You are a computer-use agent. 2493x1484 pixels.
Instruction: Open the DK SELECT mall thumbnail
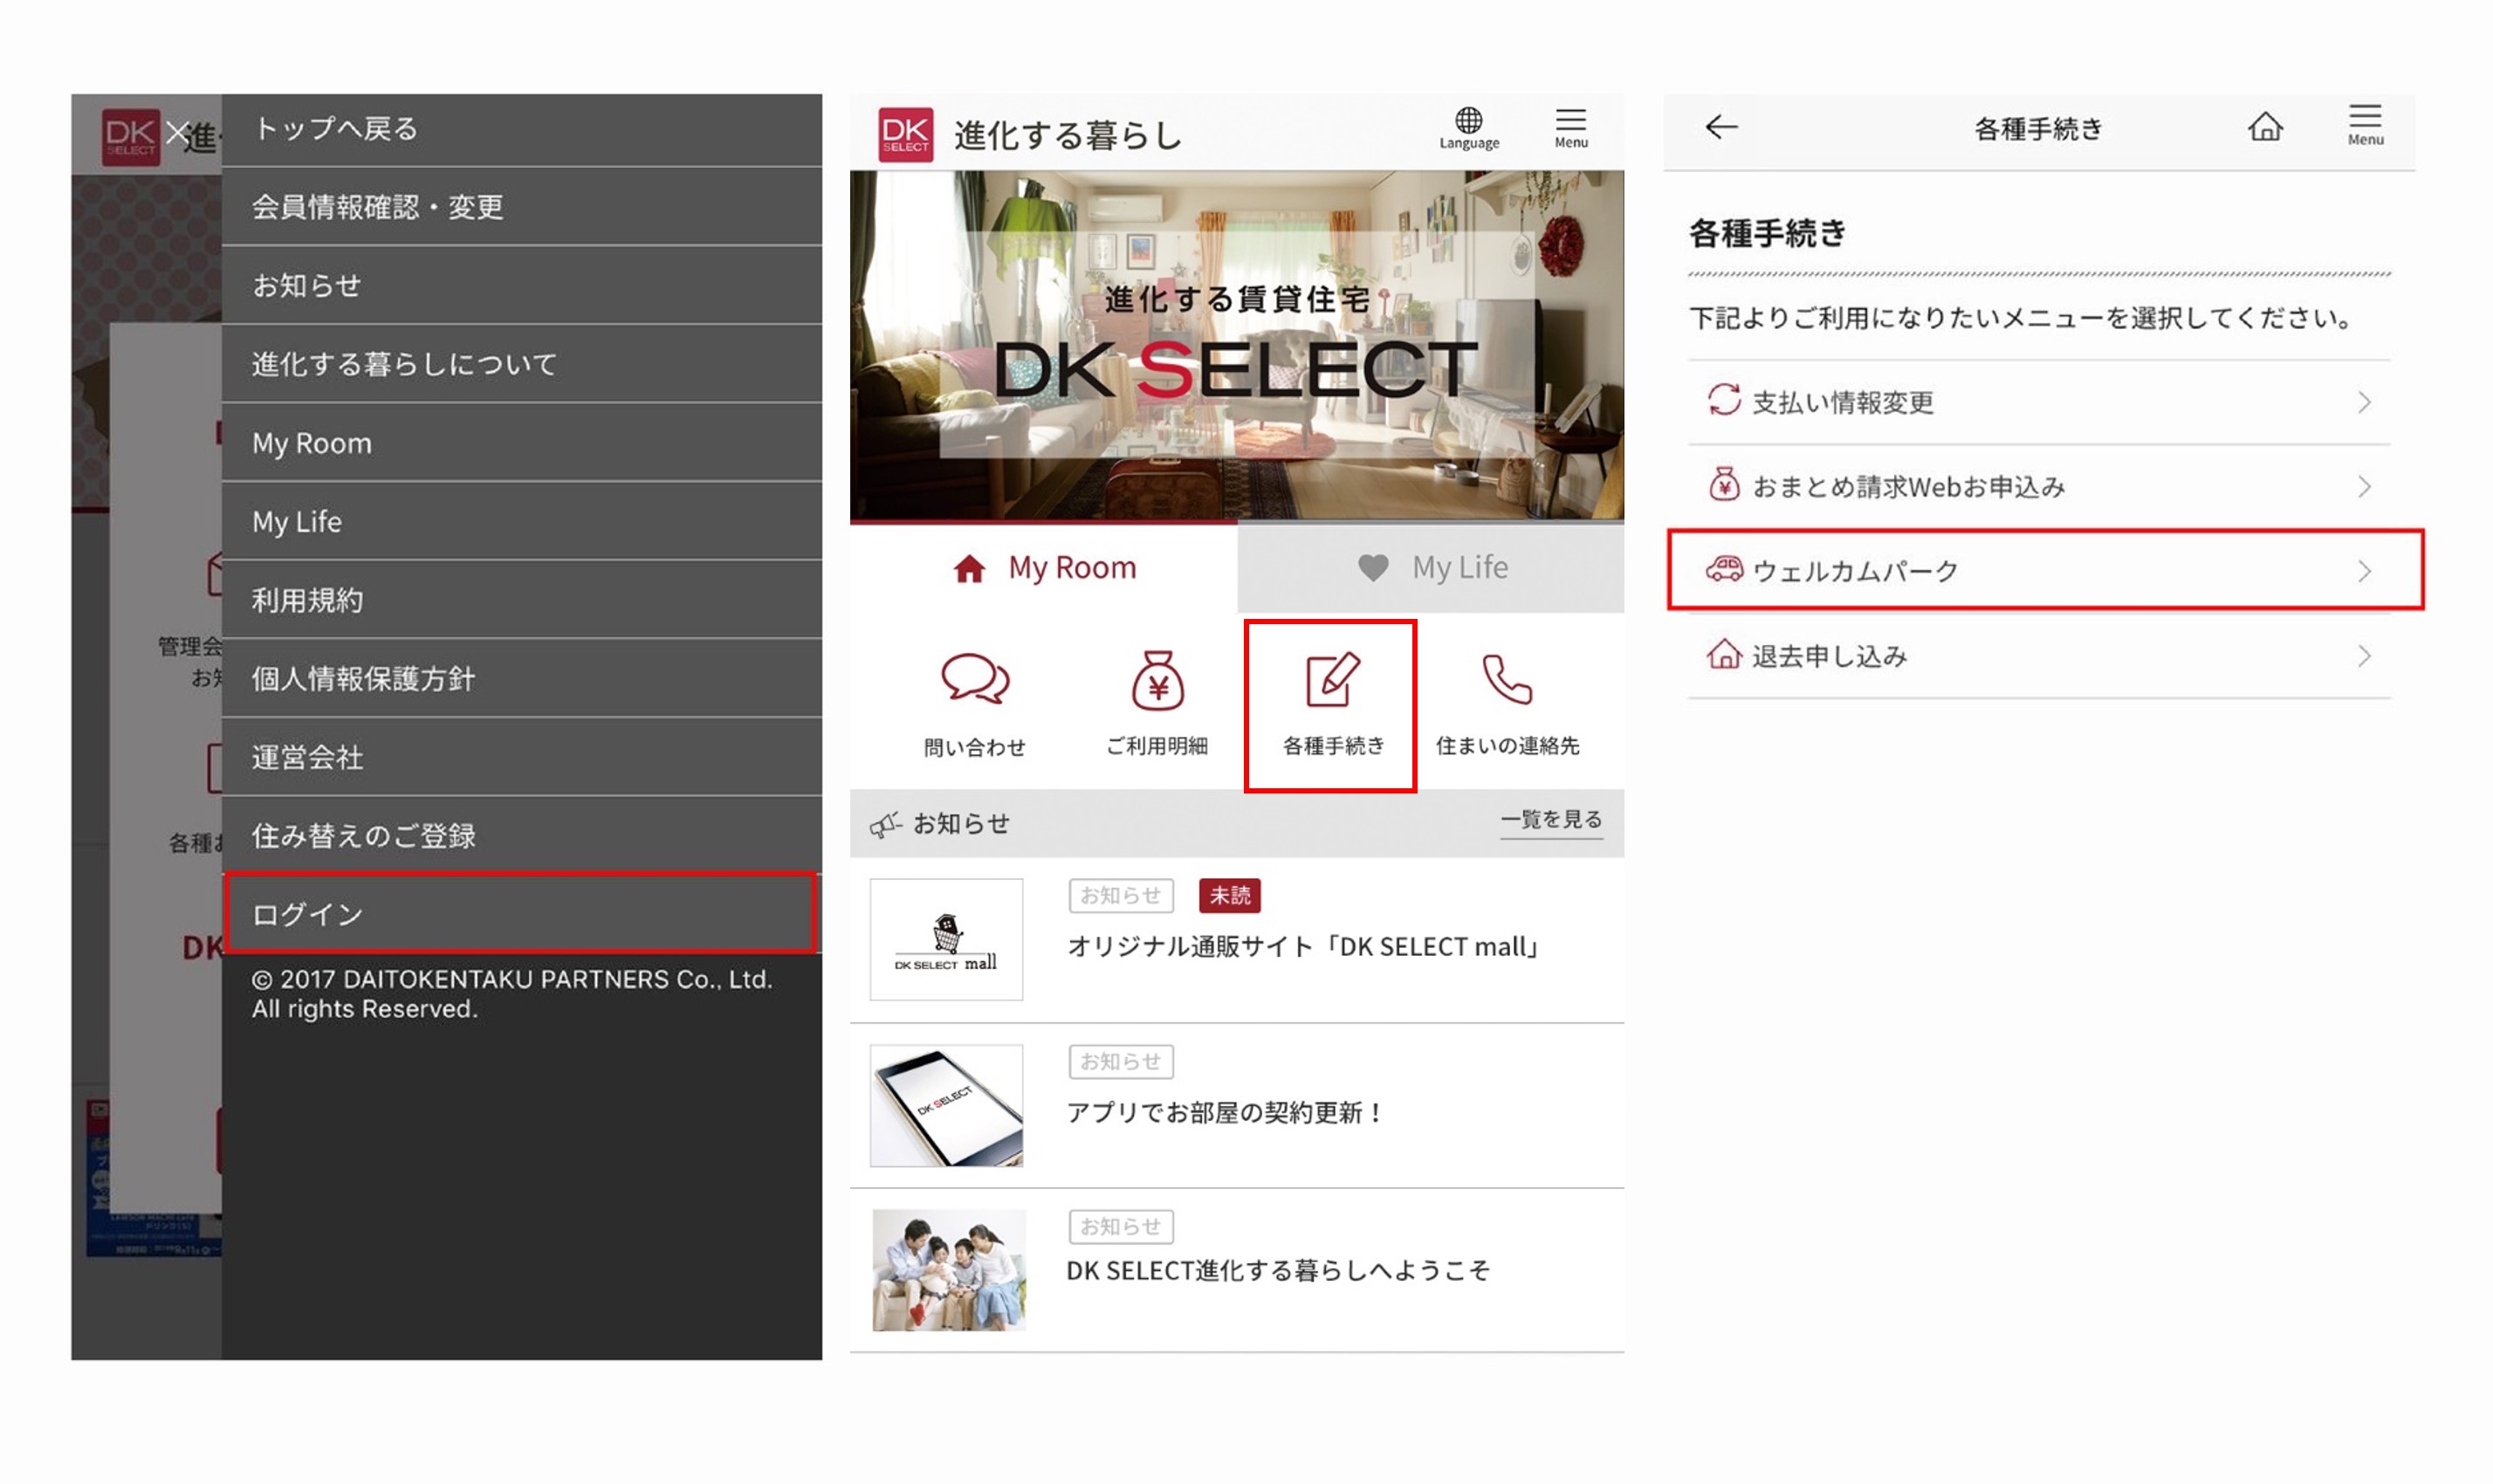tap(946, 939)
